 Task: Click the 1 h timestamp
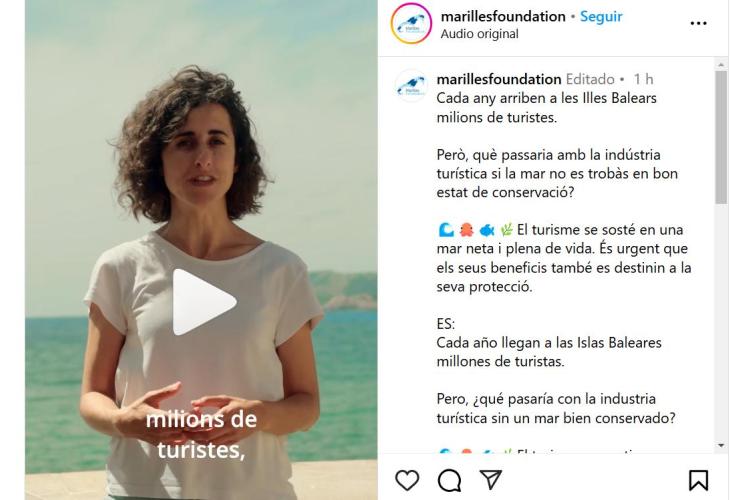tap(643, 79)
